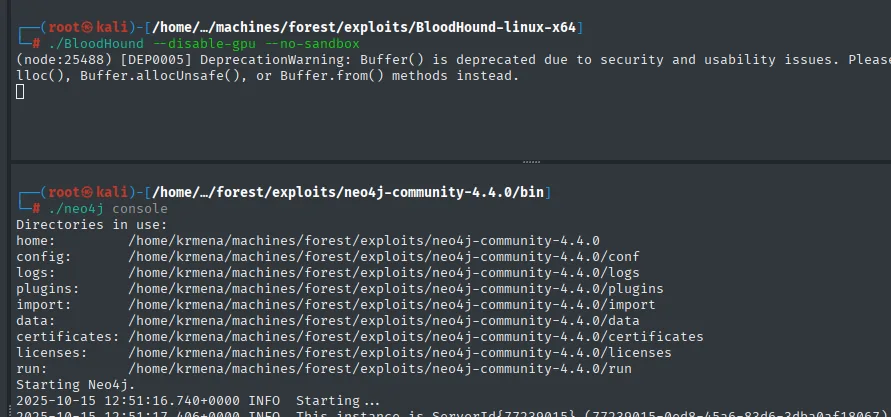Image resolution: width=891 pixels, height=417 pixels.
Task: Click the 'licenses:' label
Action: pyautogui.click(x=52, y=352)
